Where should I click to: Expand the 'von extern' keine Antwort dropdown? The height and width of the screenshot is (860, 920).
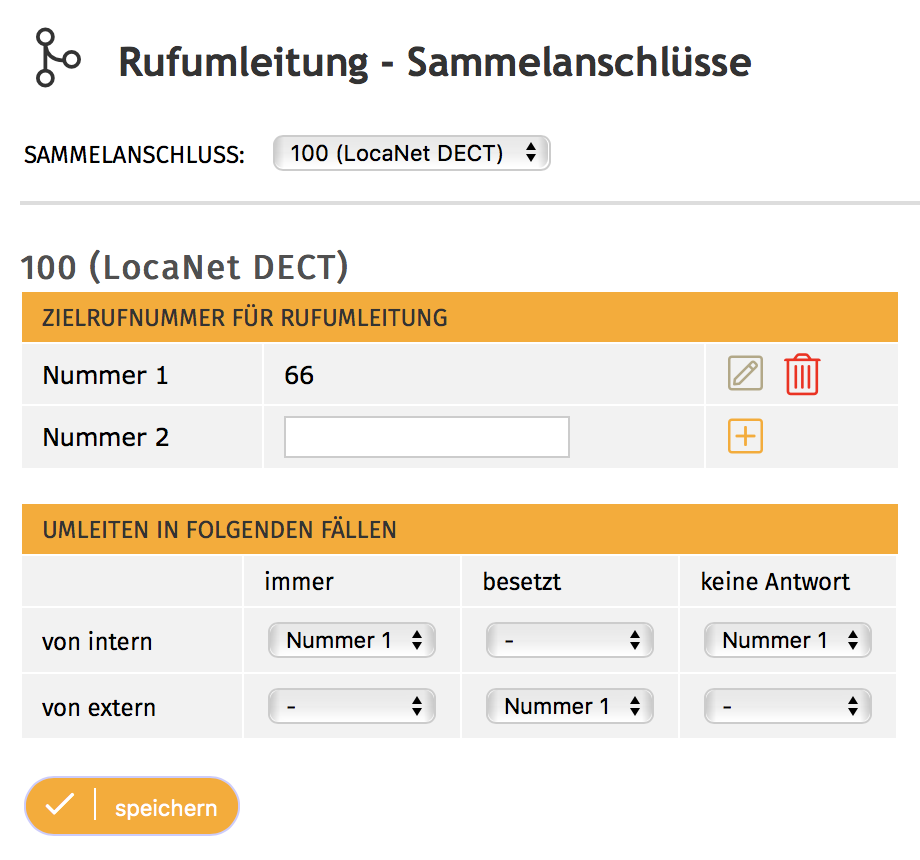(787, 707)
